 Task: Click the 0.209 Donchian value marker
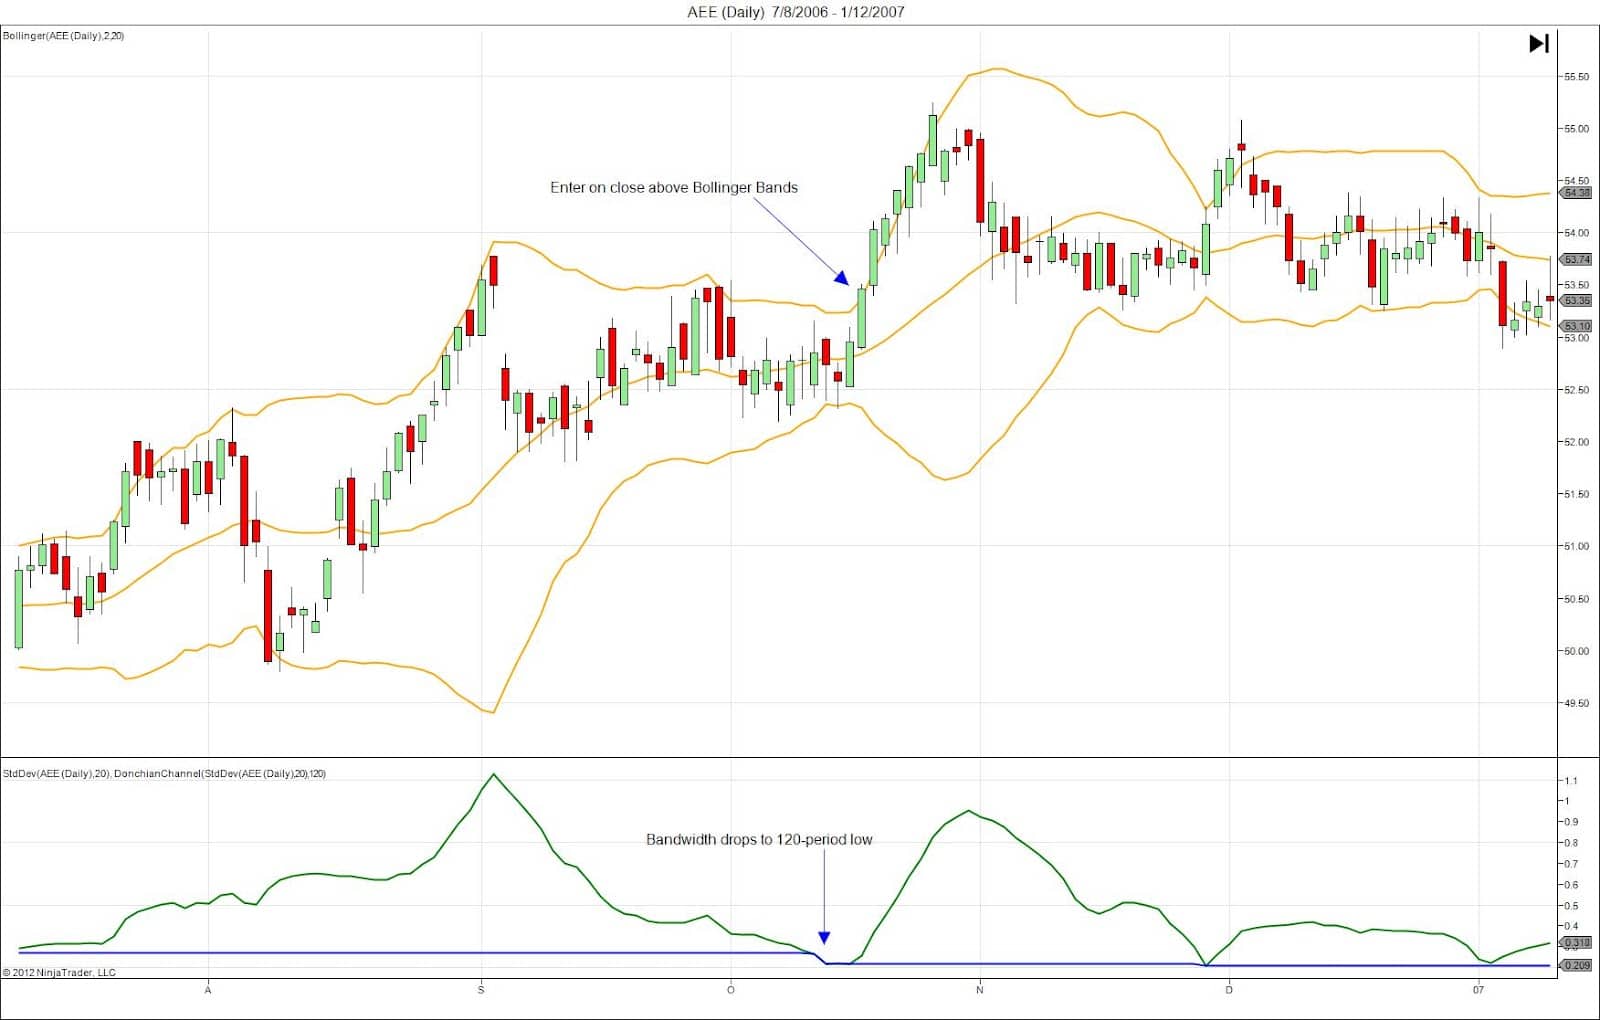(x=1577, y=965)
